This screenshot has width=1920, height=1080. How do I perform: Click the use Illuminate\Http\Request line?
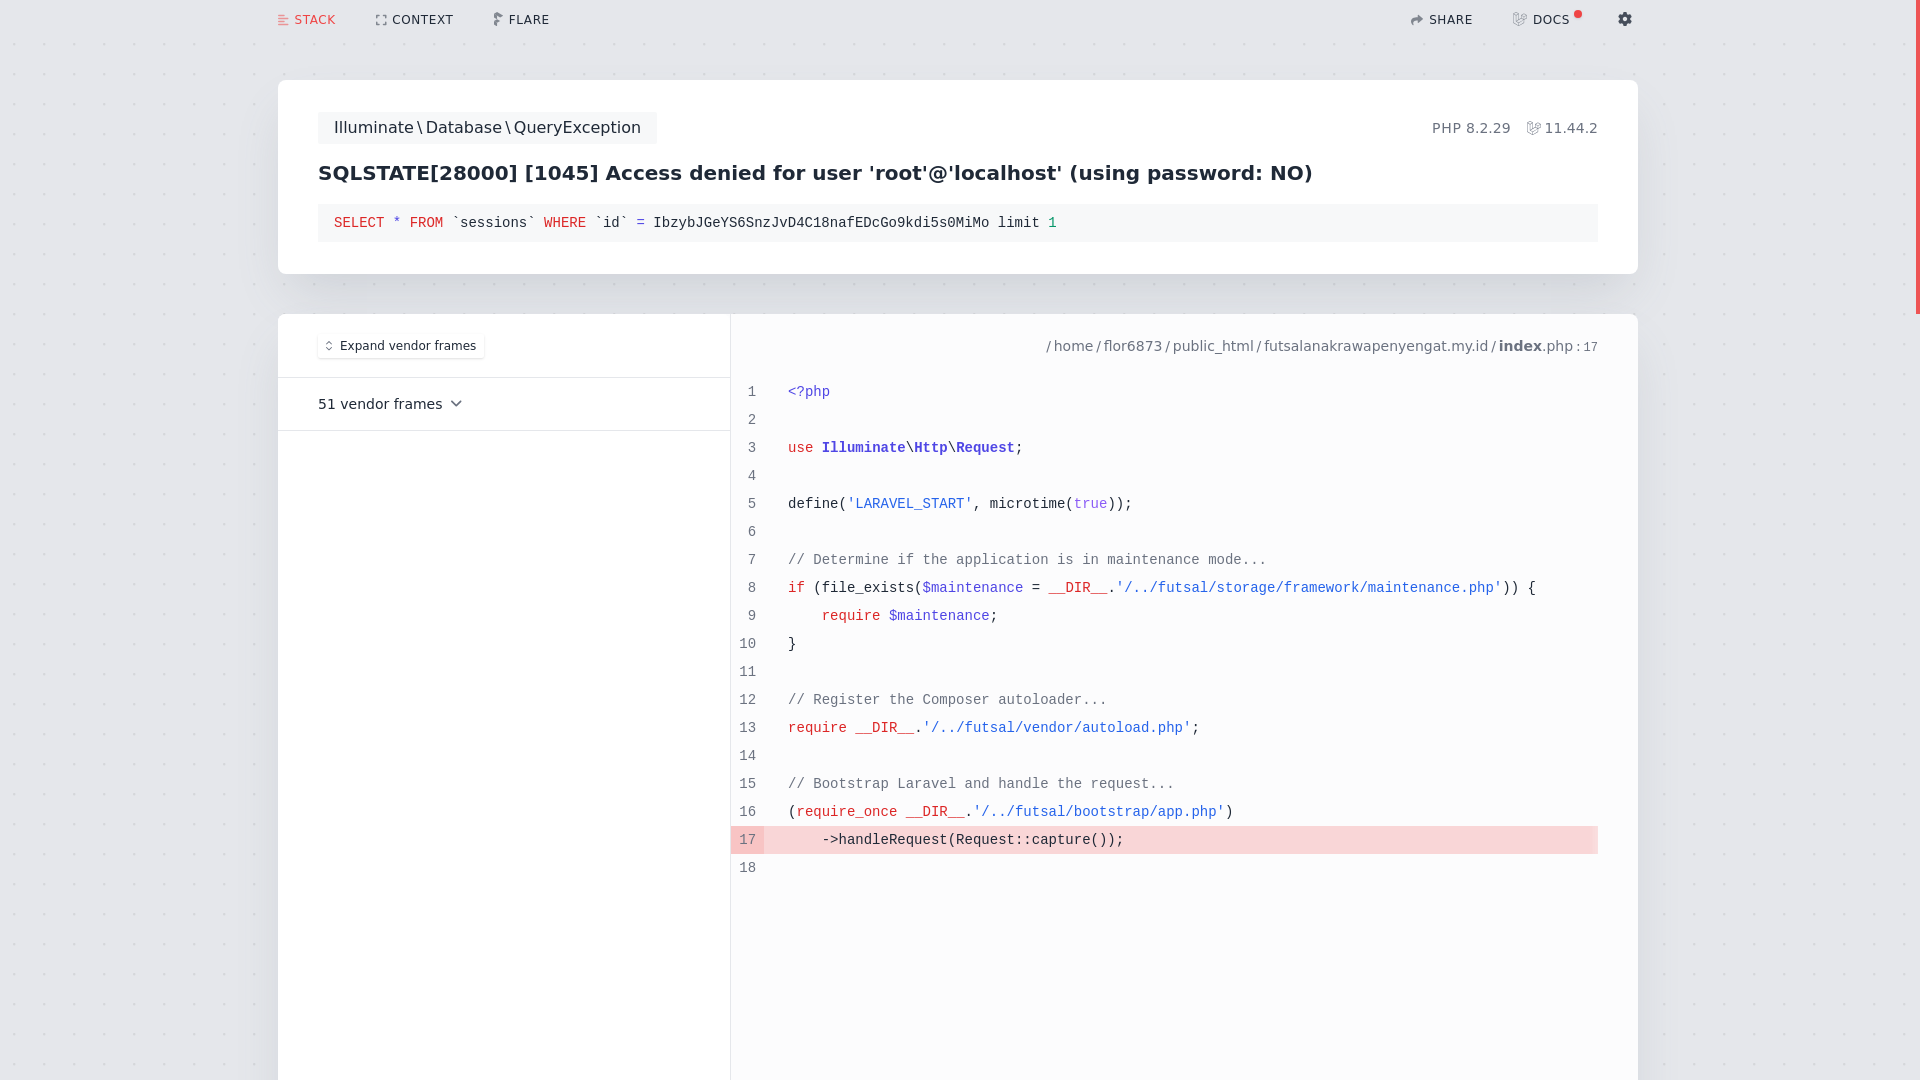(905, 448)
